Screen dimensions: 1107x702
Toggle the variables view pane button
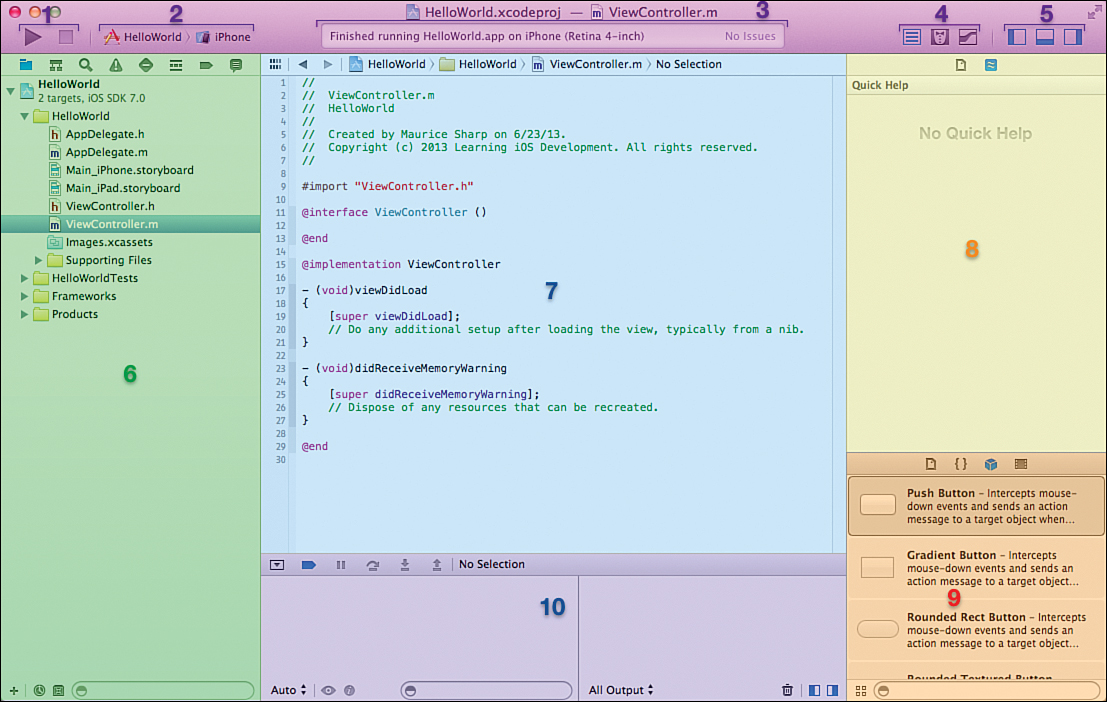tap(814, 690)
